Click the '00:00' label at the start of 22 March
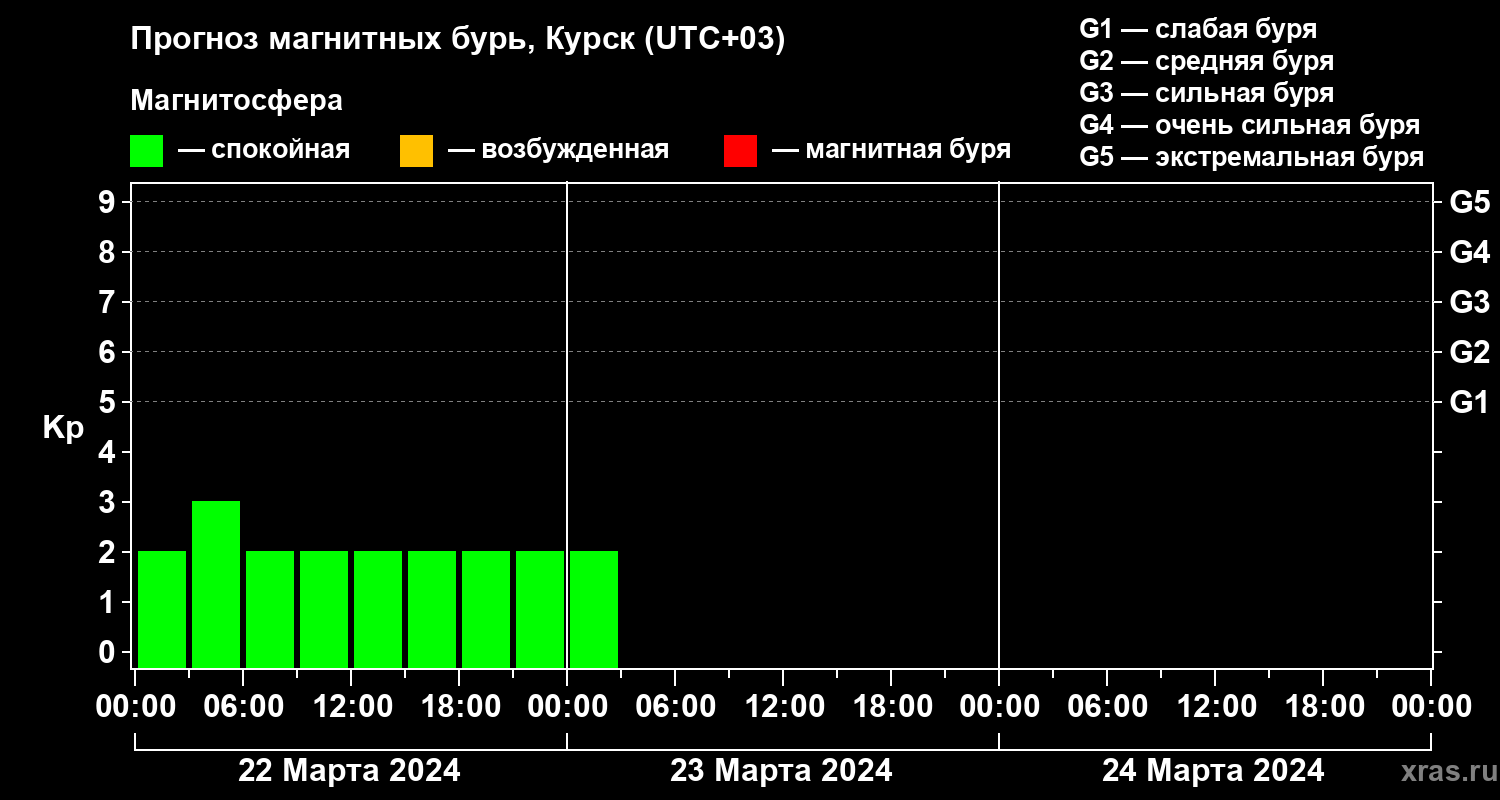Viewport: 1500px width, 800px height. pos(135,706)
